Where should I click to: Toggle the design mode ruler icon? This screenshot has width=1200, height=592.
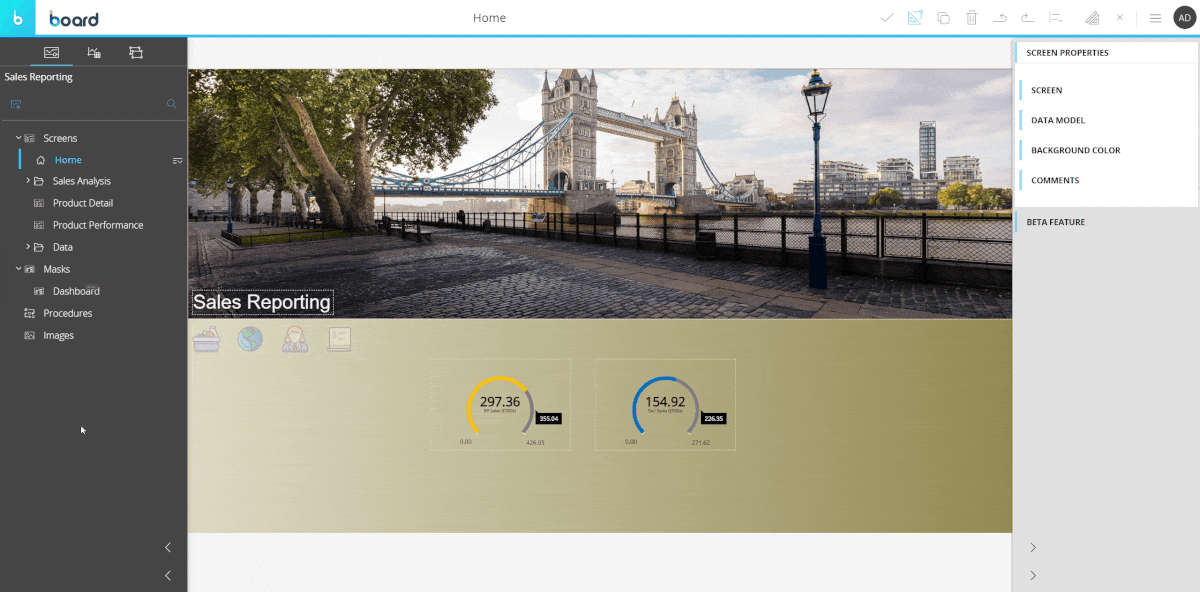coord(914,18)
